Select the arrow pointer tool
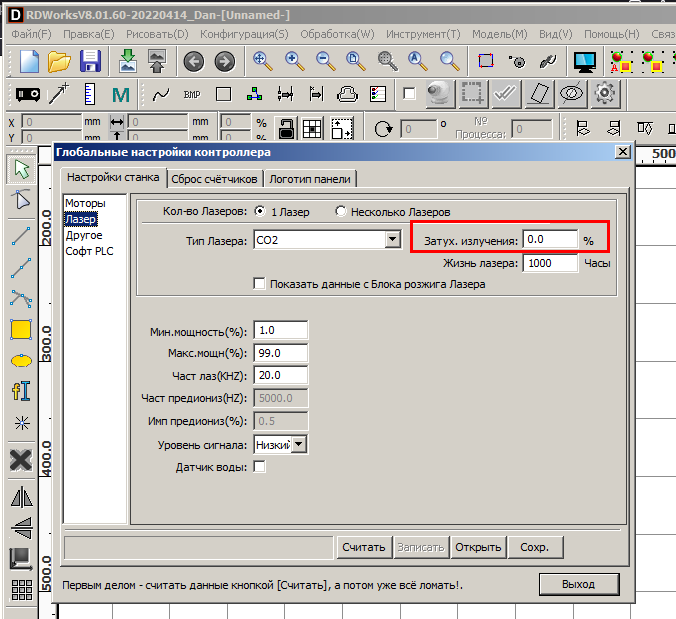Viewport: 676px width, 619px height. coord(22,169)
